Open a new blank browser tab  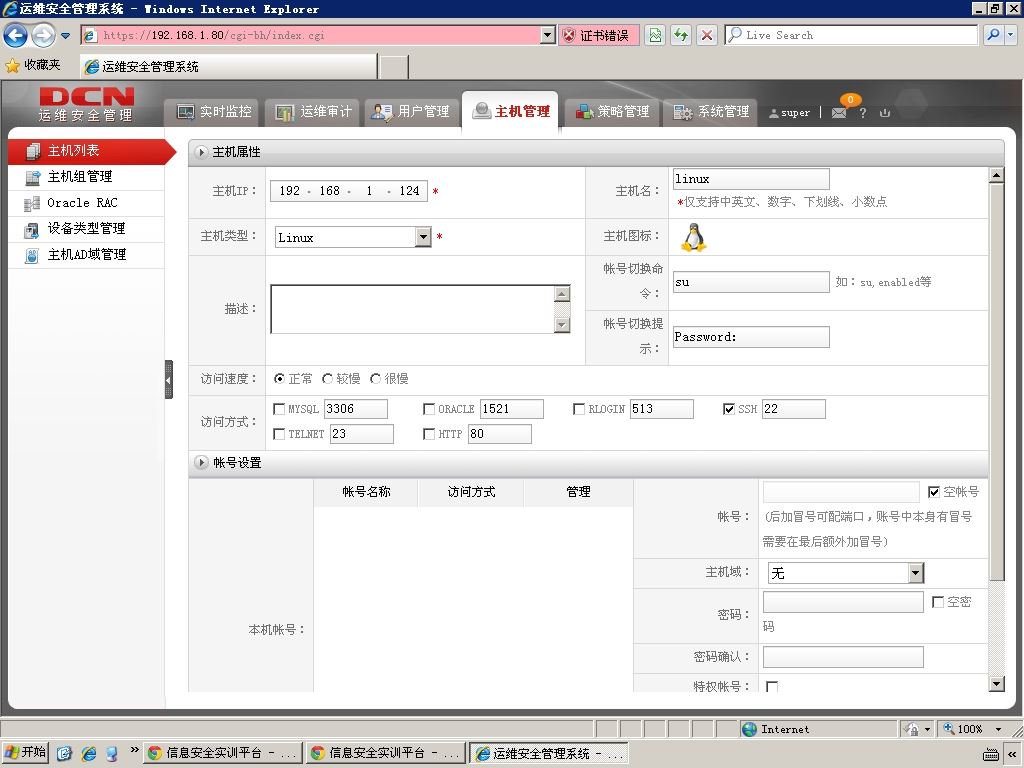pos(393,67)
